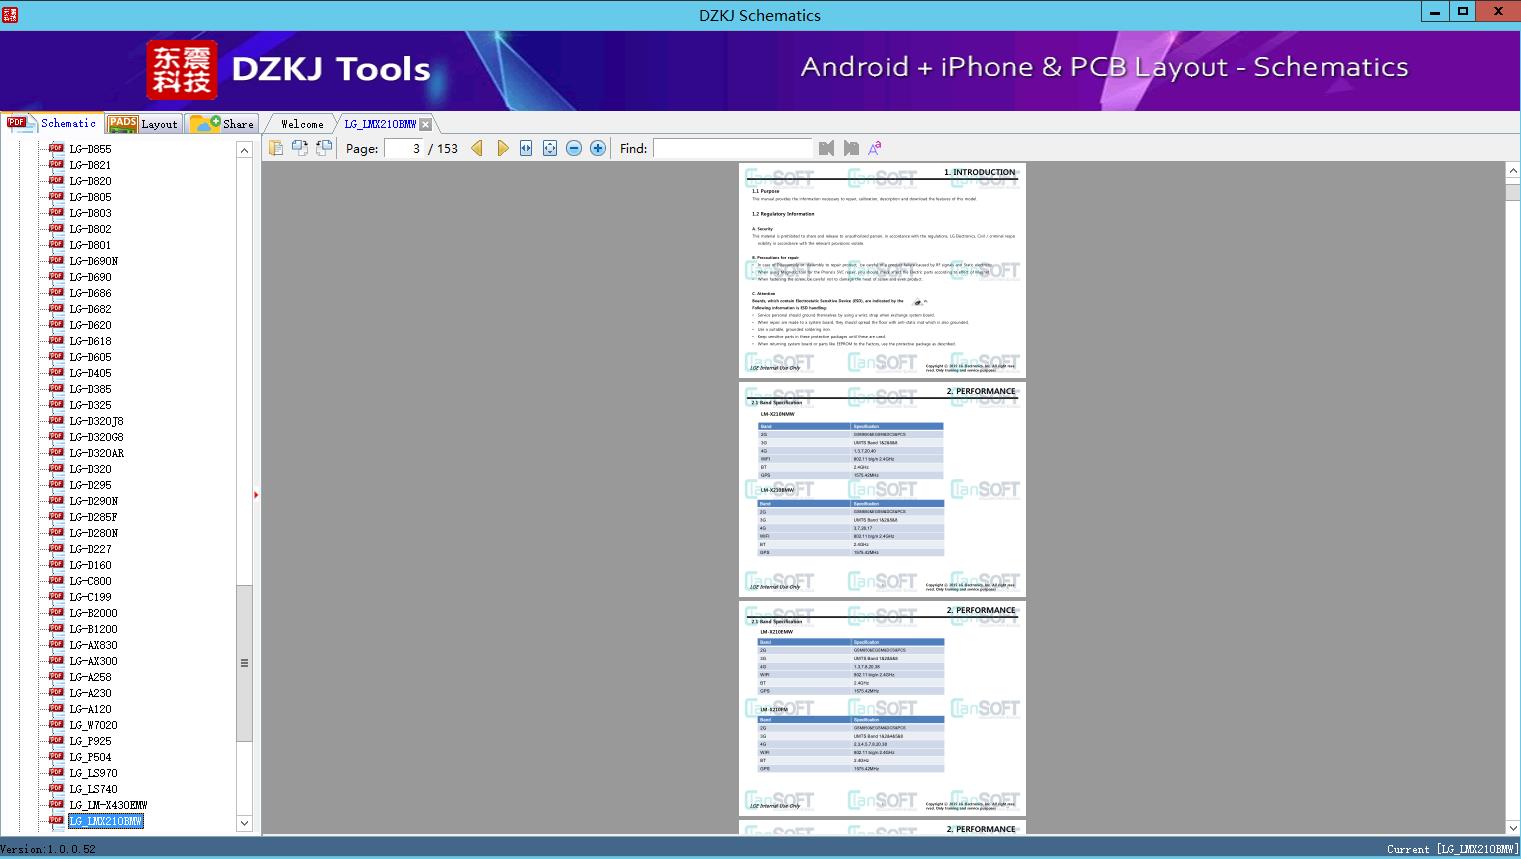The image size is (1521, 859).
Task: Select LG-D820 in the tree
Action: [90, 181]
